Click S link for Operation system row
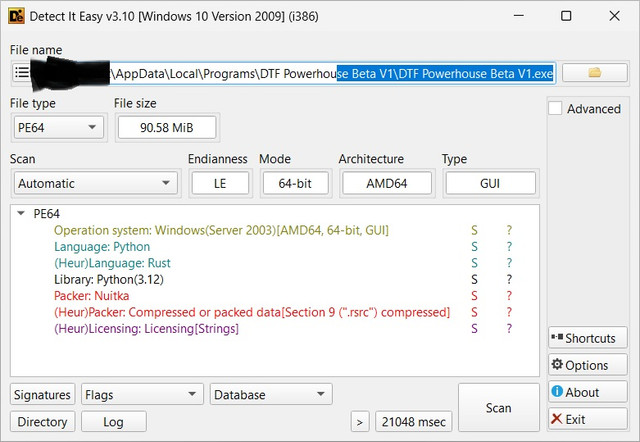Screen dimensions: 640x442 click(474, 230)
